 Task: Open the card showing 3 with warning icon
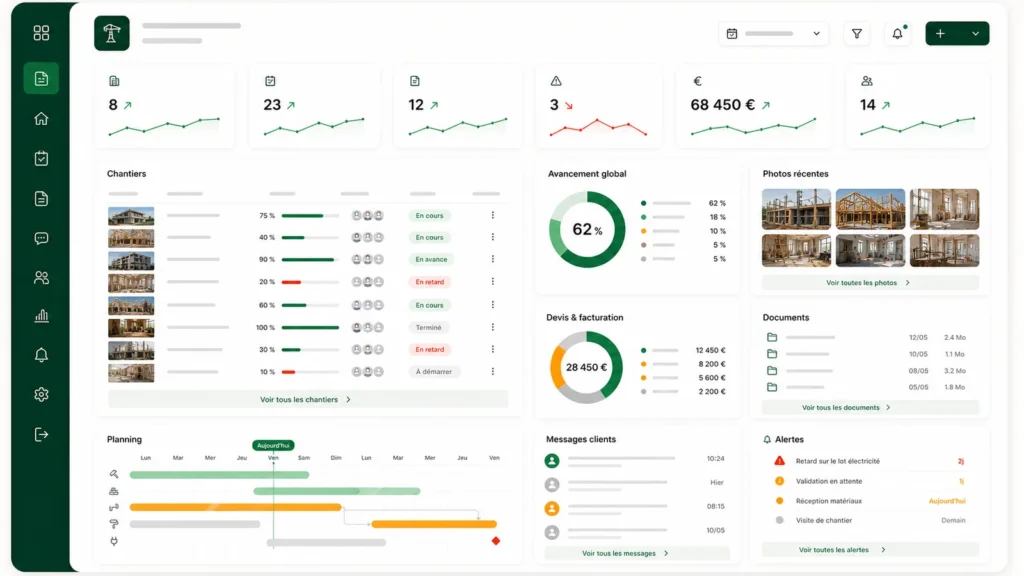(x=598, y=107)
